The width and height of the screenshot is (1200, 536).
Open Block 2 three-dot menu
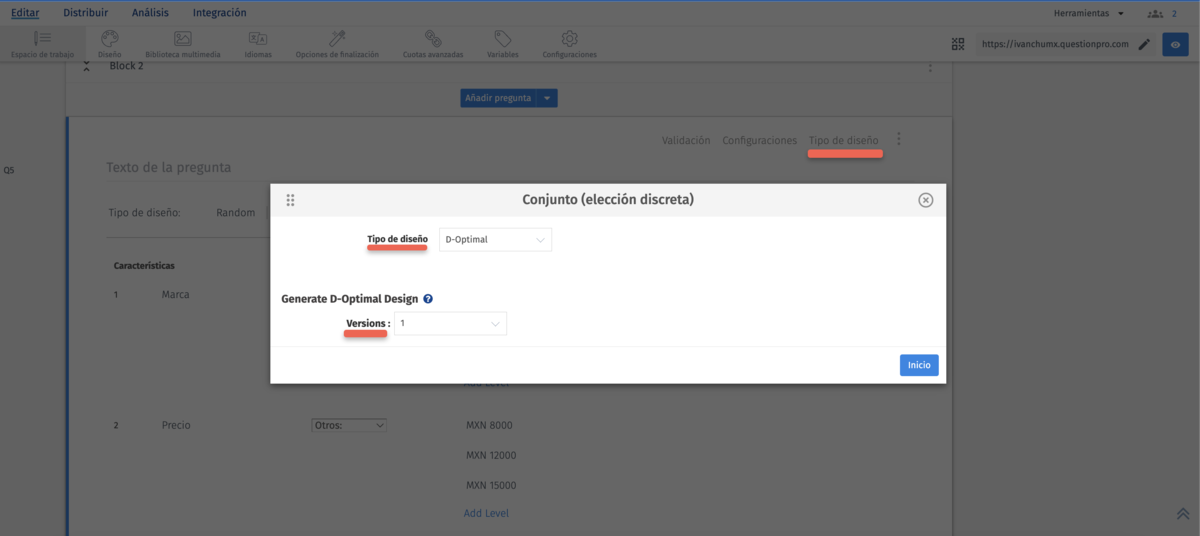click(930, 66)
